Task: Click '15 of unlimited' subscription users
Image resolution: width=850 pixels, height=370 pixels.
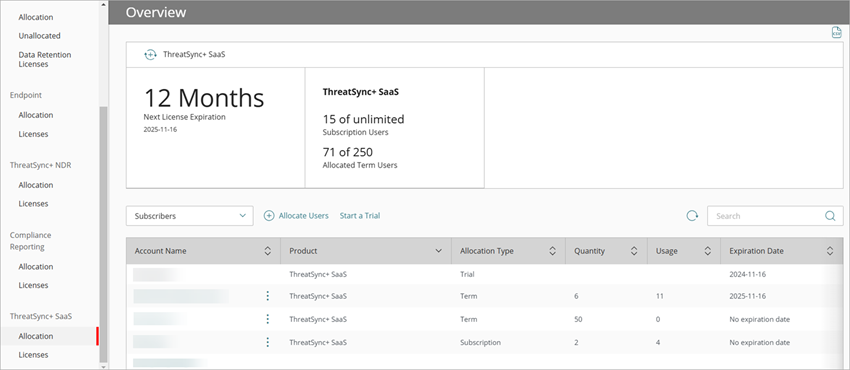Action: (363, 119)
